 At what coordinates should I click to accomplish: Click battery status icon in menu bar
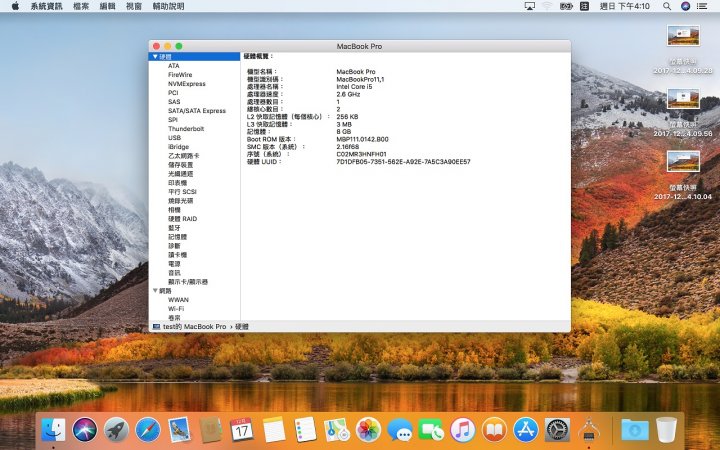click(566, 6)
